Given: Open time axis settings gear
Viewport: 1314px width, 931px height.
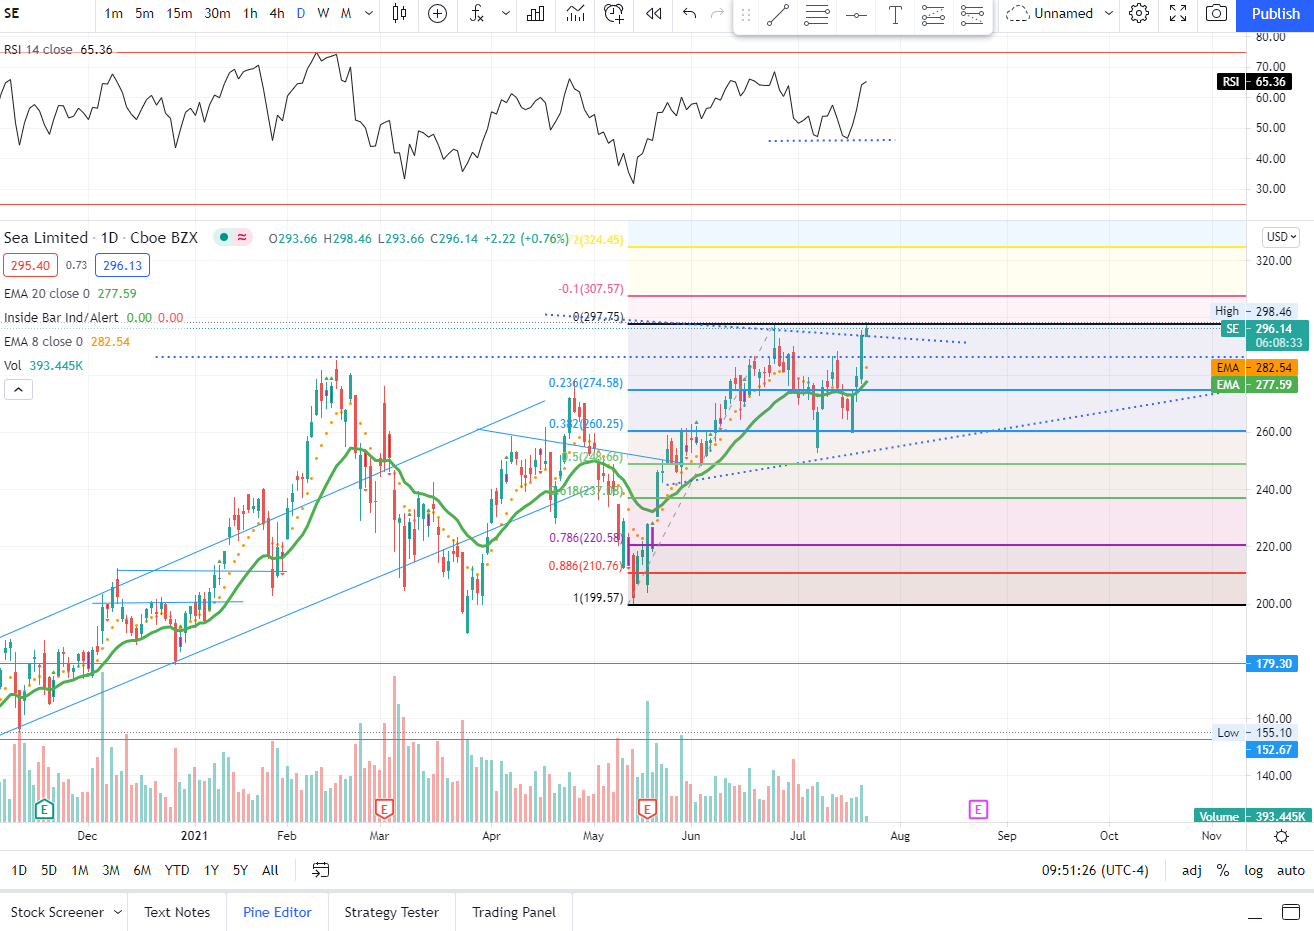Looking at the screenshot, I should (1281, 836).
